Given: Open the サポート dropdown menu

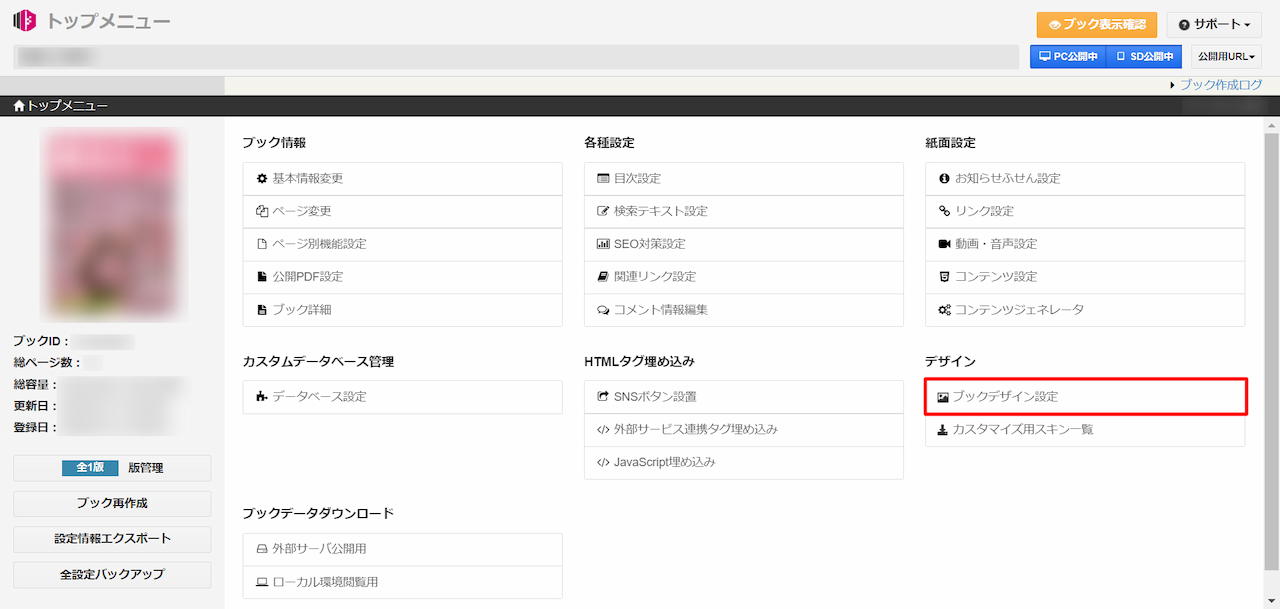Looking at the screenshot, I should (x=1214, y=25).
